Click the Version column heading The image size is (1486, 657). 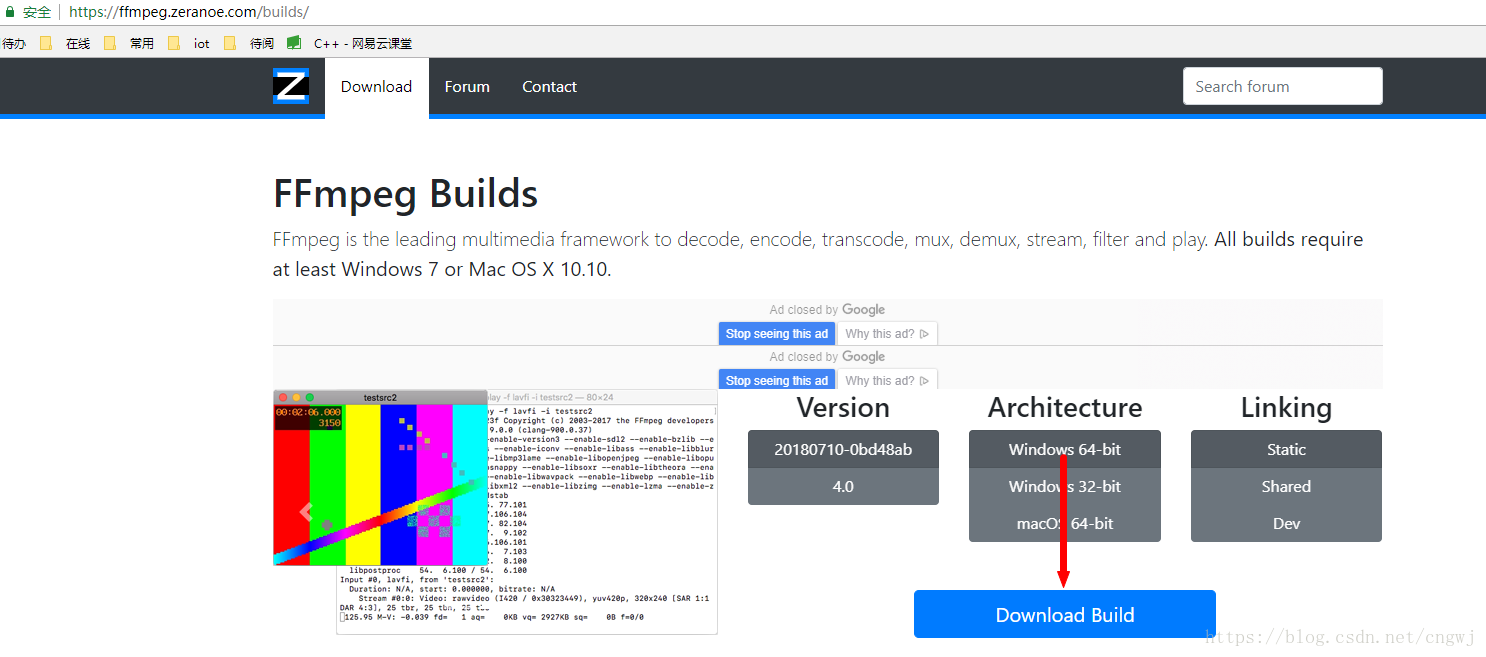click(x=843, y=408)
